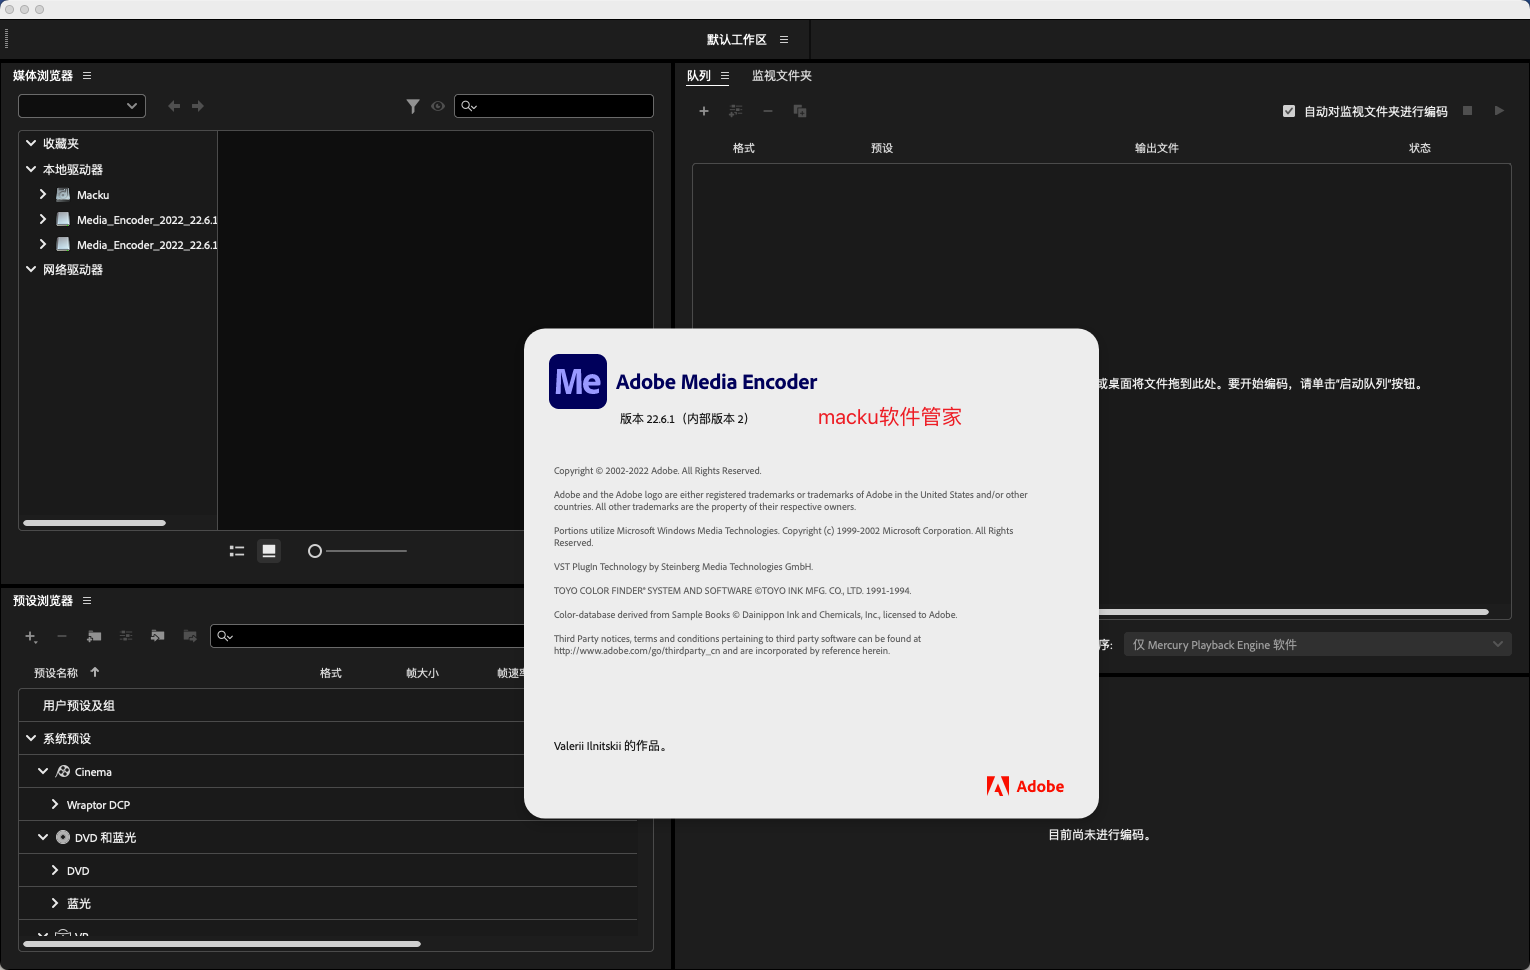Click the 帧大小 preset column header
This screenshot has height=970, width=1530.
click(422, 673)
